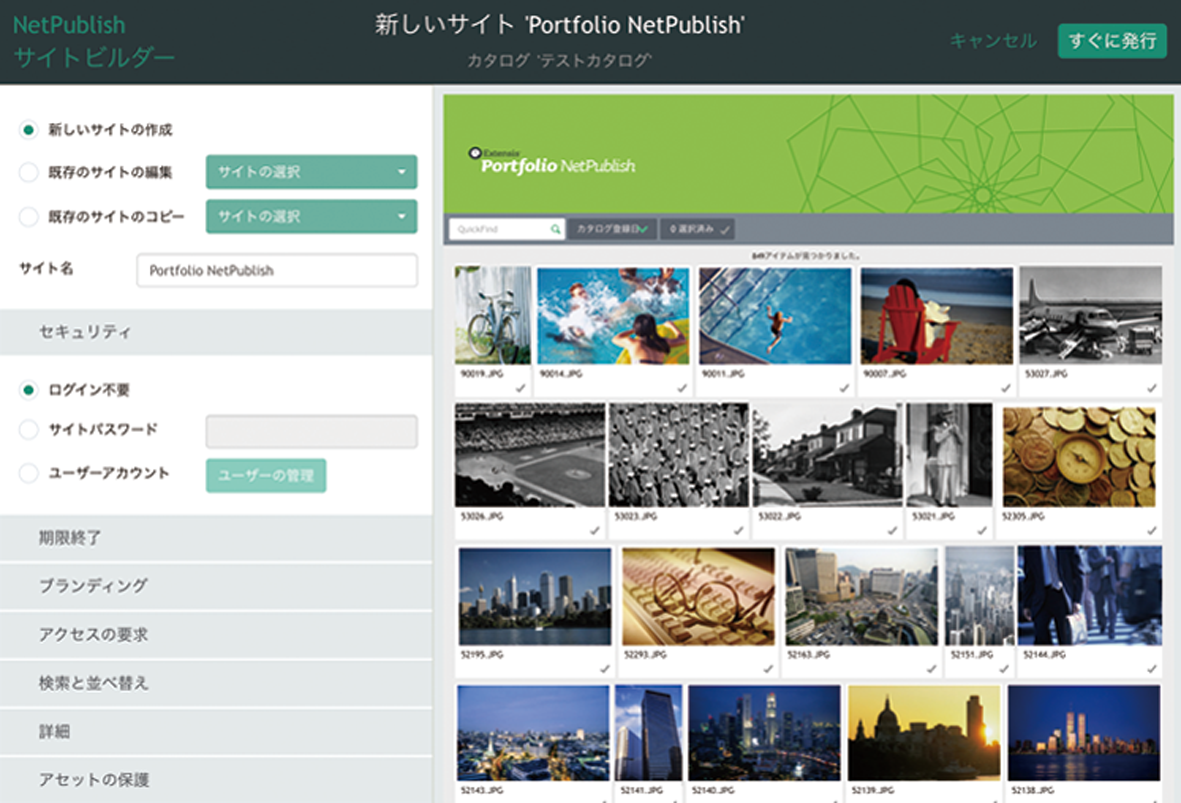Image resolution: width=1181 pixels, height=803 pixels.
Task: Expand the 詳細 section
Action: [x=216, y=731]
